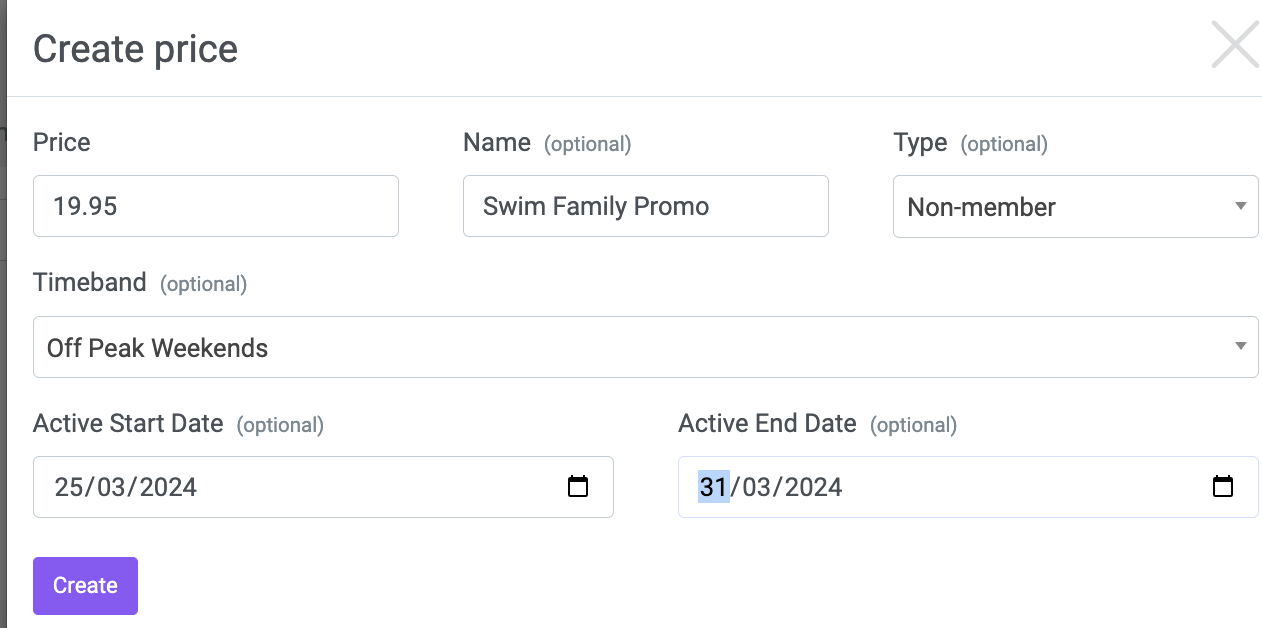Click the Timeband field label
This screenshot has height=628, width=1262.
coord(90,282)
